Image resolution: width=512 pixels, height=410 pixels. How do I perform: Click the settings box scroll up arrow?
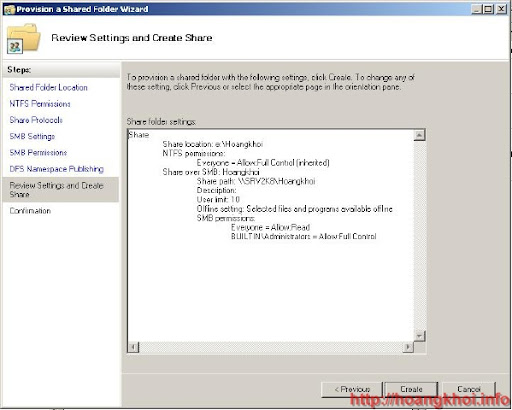419,135
